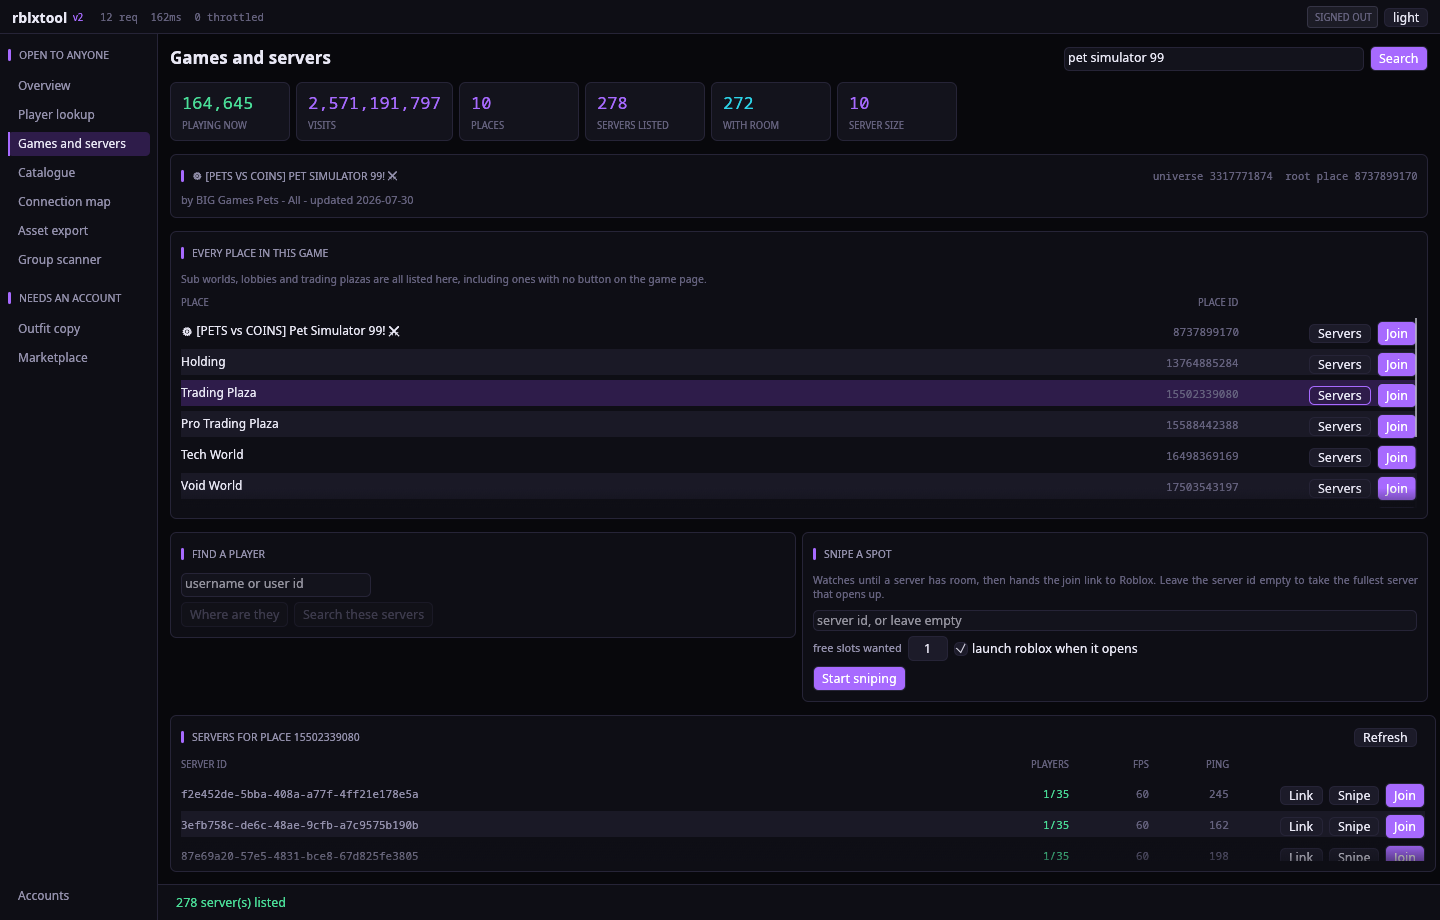Navigate to Asset export
1440x920 pixels.
[78, 231]
